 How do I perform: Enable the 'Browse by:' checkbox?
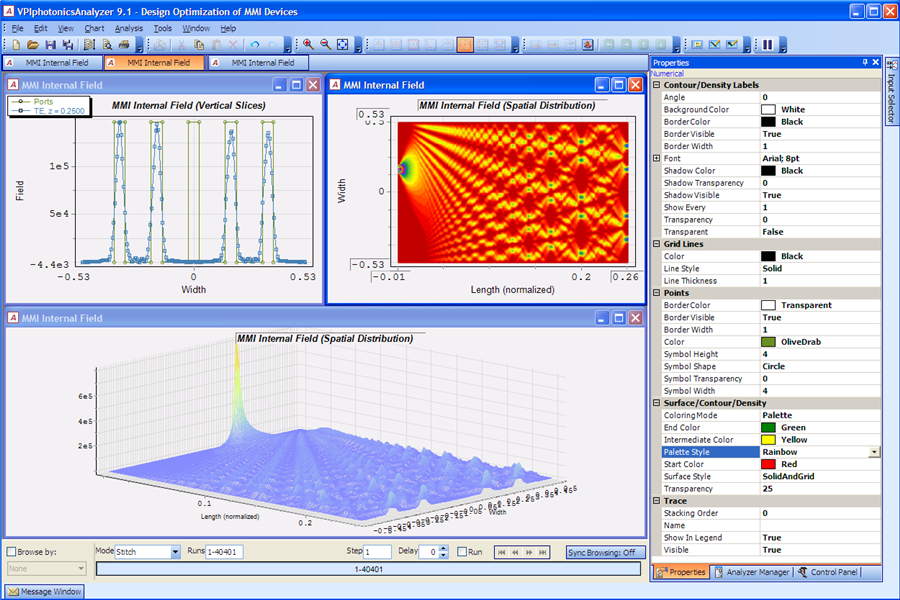pyautogui.click(x=11, y=552)
